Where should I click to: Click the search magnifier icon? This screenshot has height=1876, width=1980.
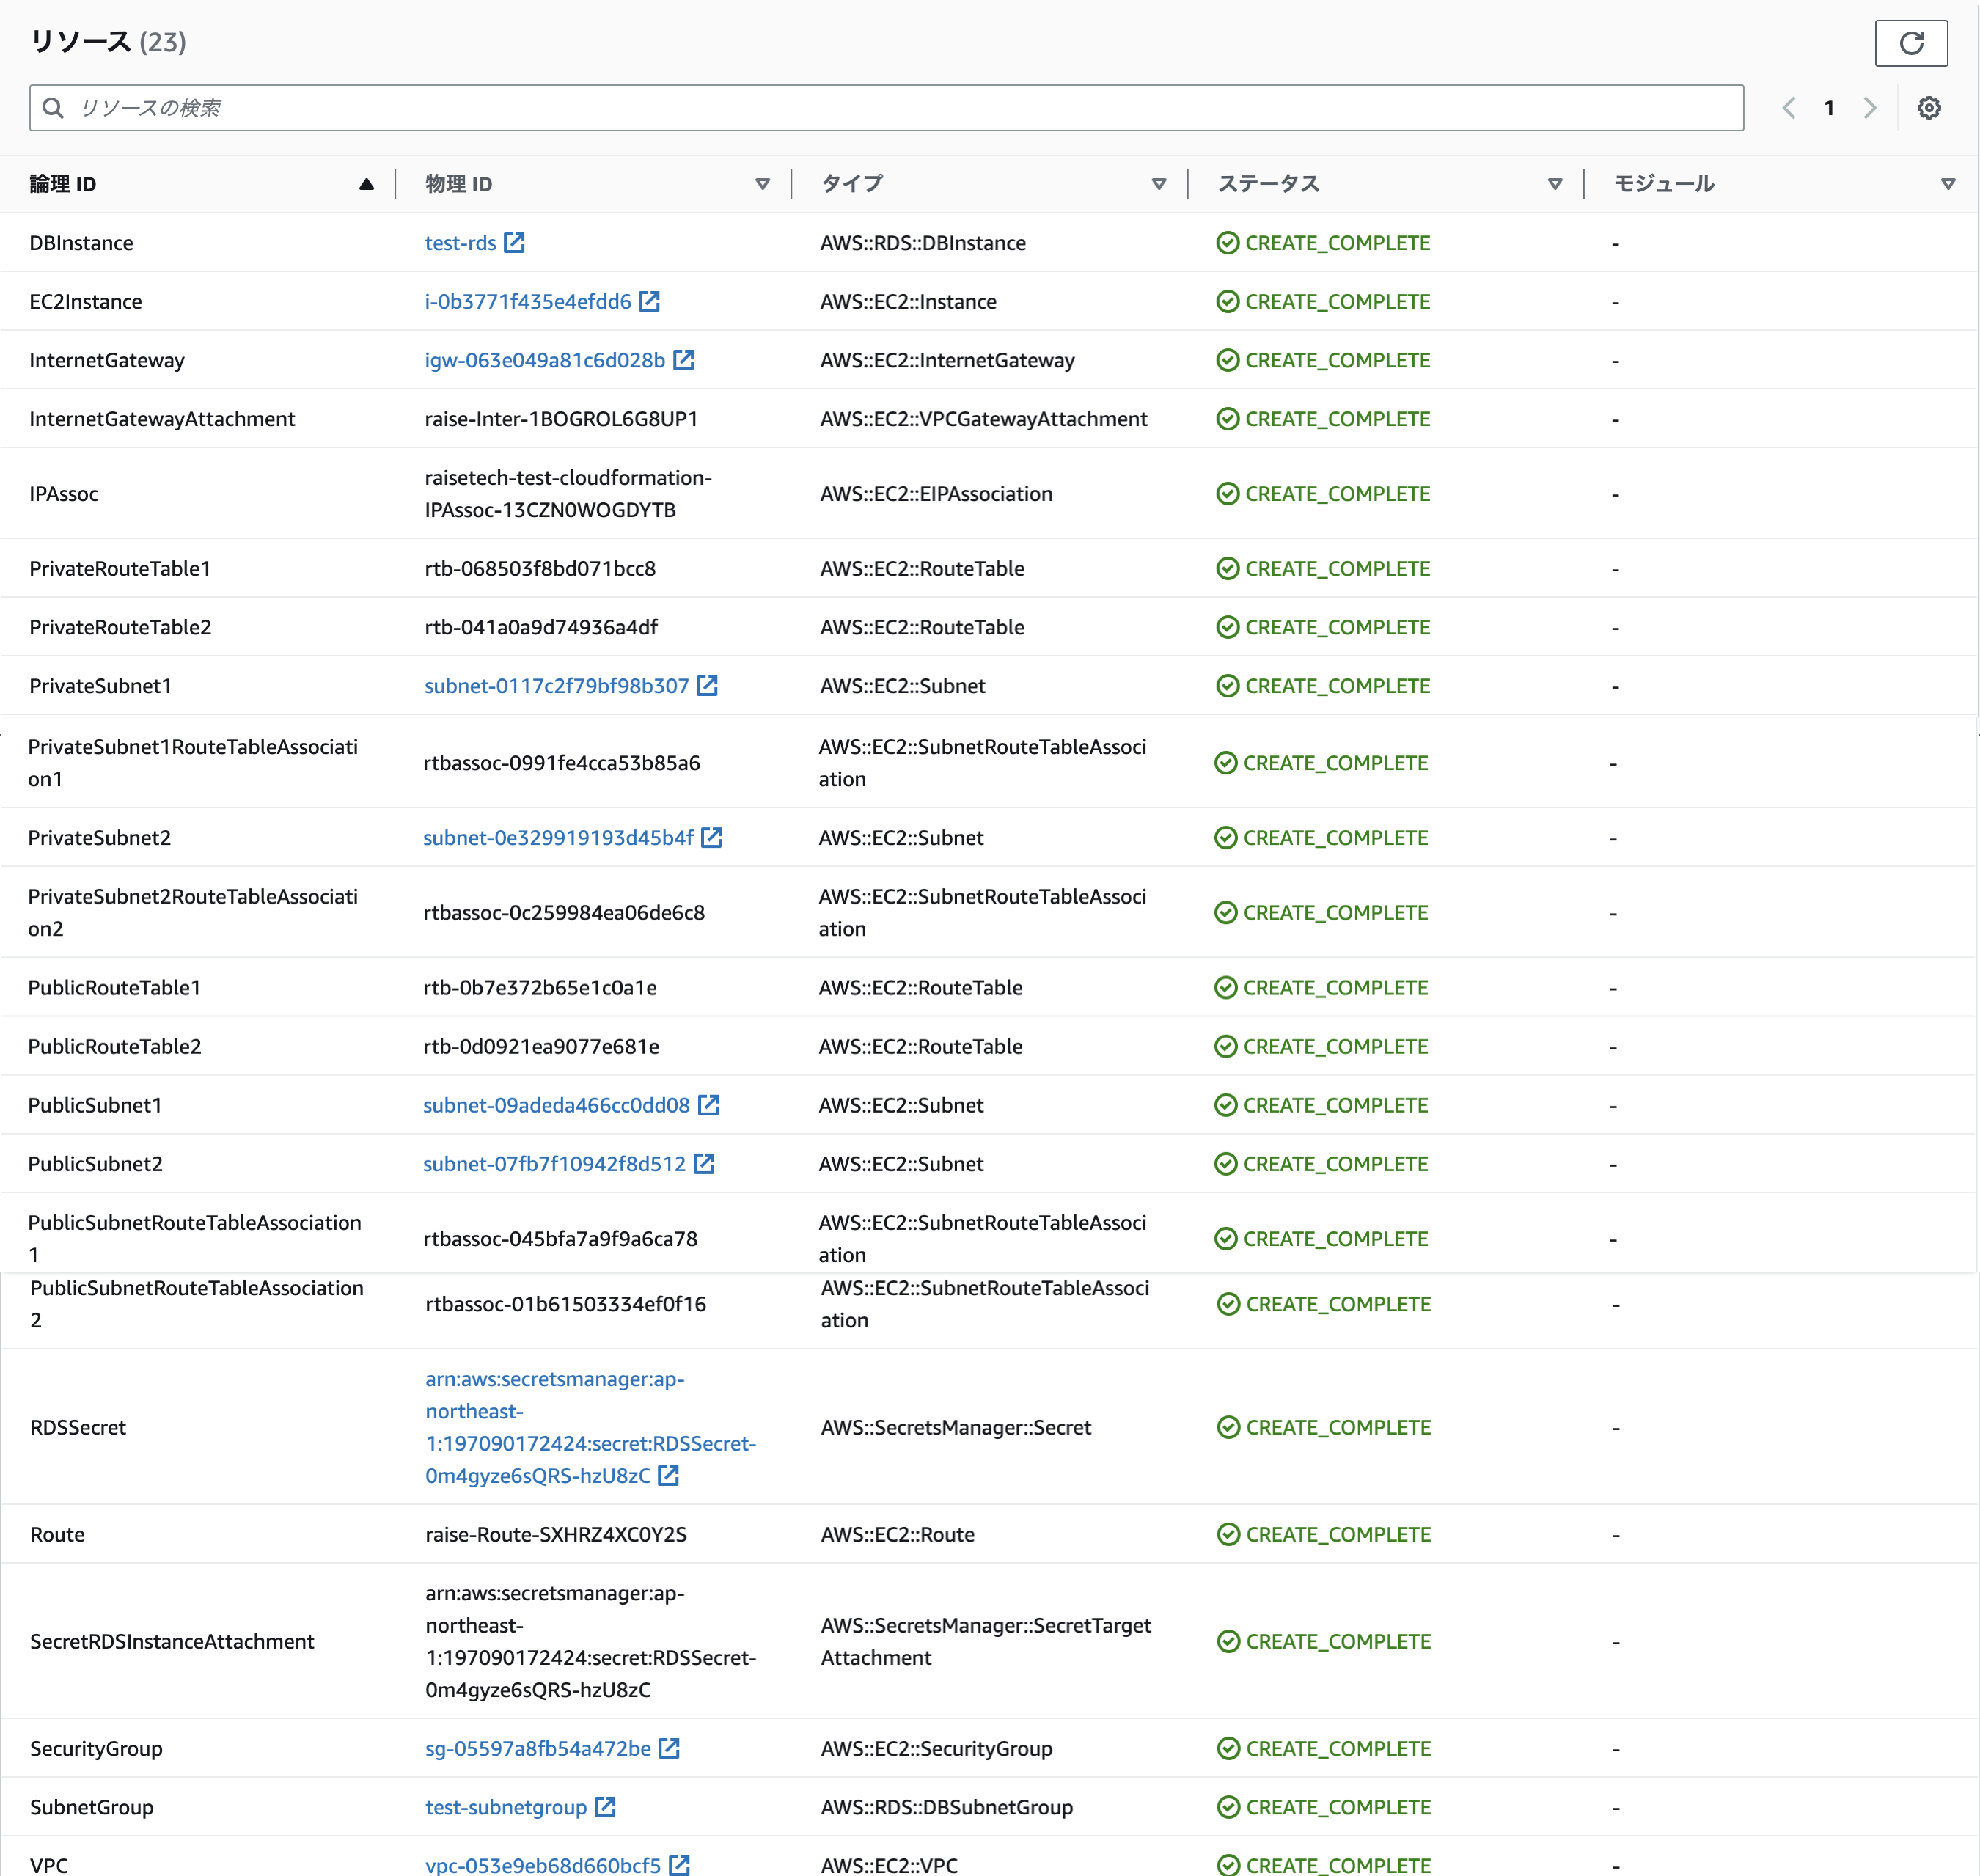54,107
